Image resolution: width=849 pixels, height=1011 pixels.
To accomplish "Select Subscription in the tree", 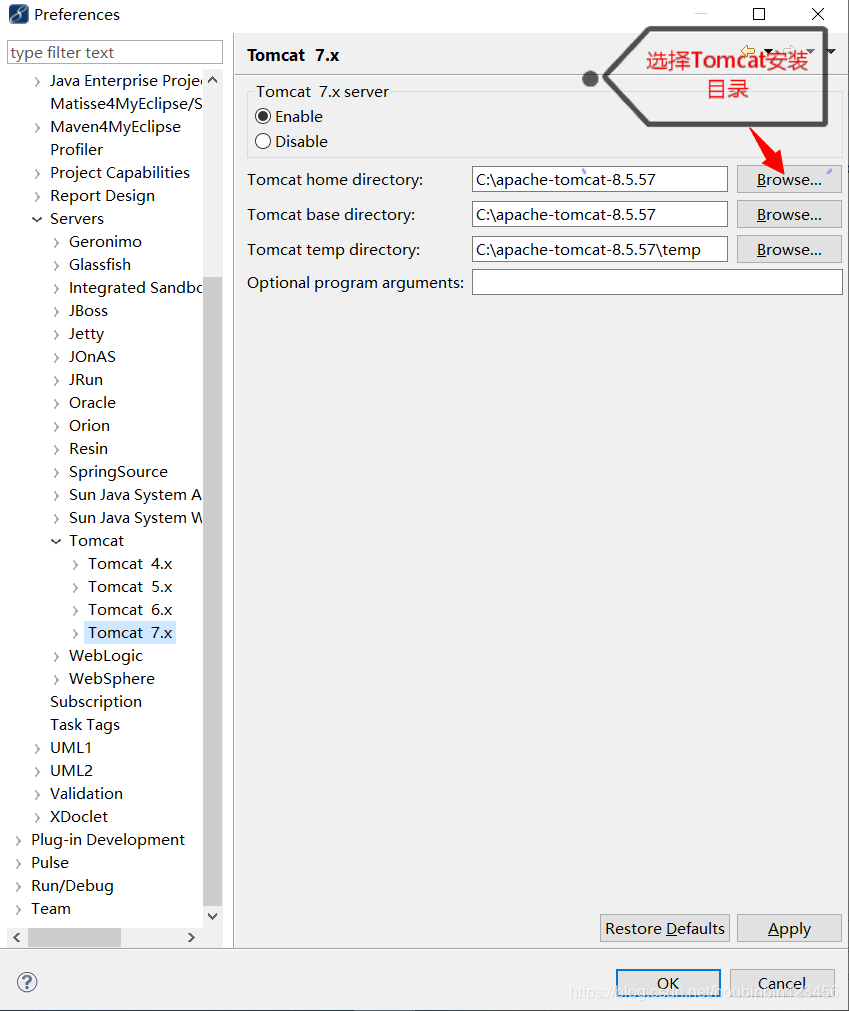I will pos(96,702).
